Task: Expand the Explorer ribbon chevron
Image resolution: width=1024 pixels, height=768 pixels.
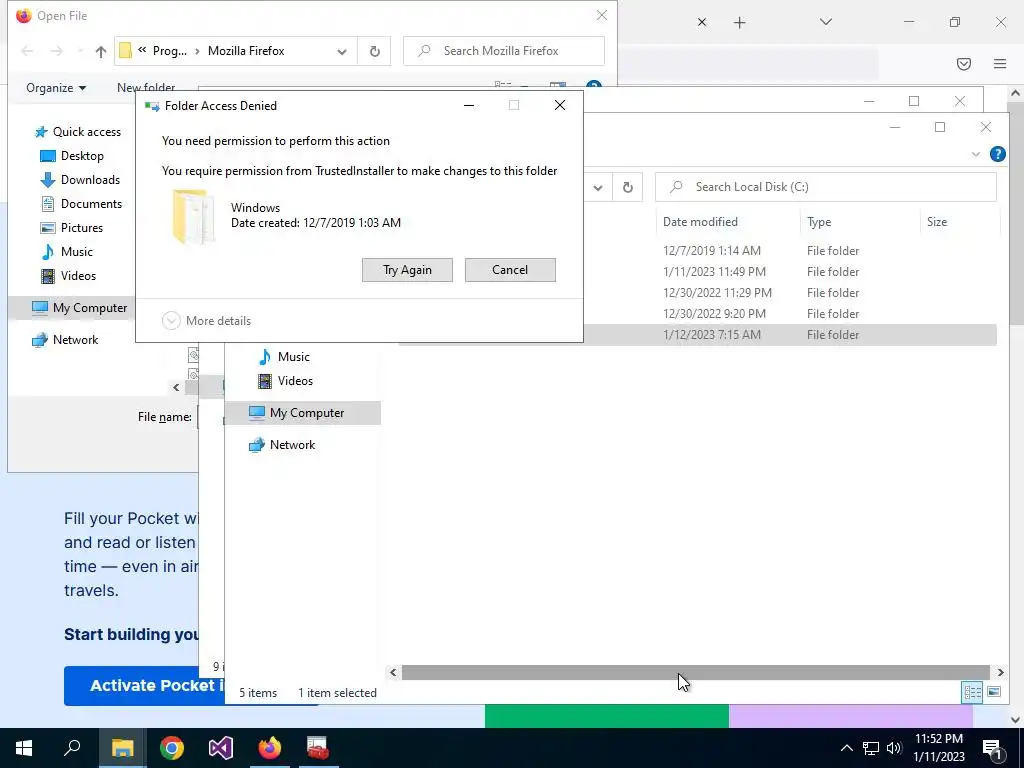Action: tap(976, 154)
